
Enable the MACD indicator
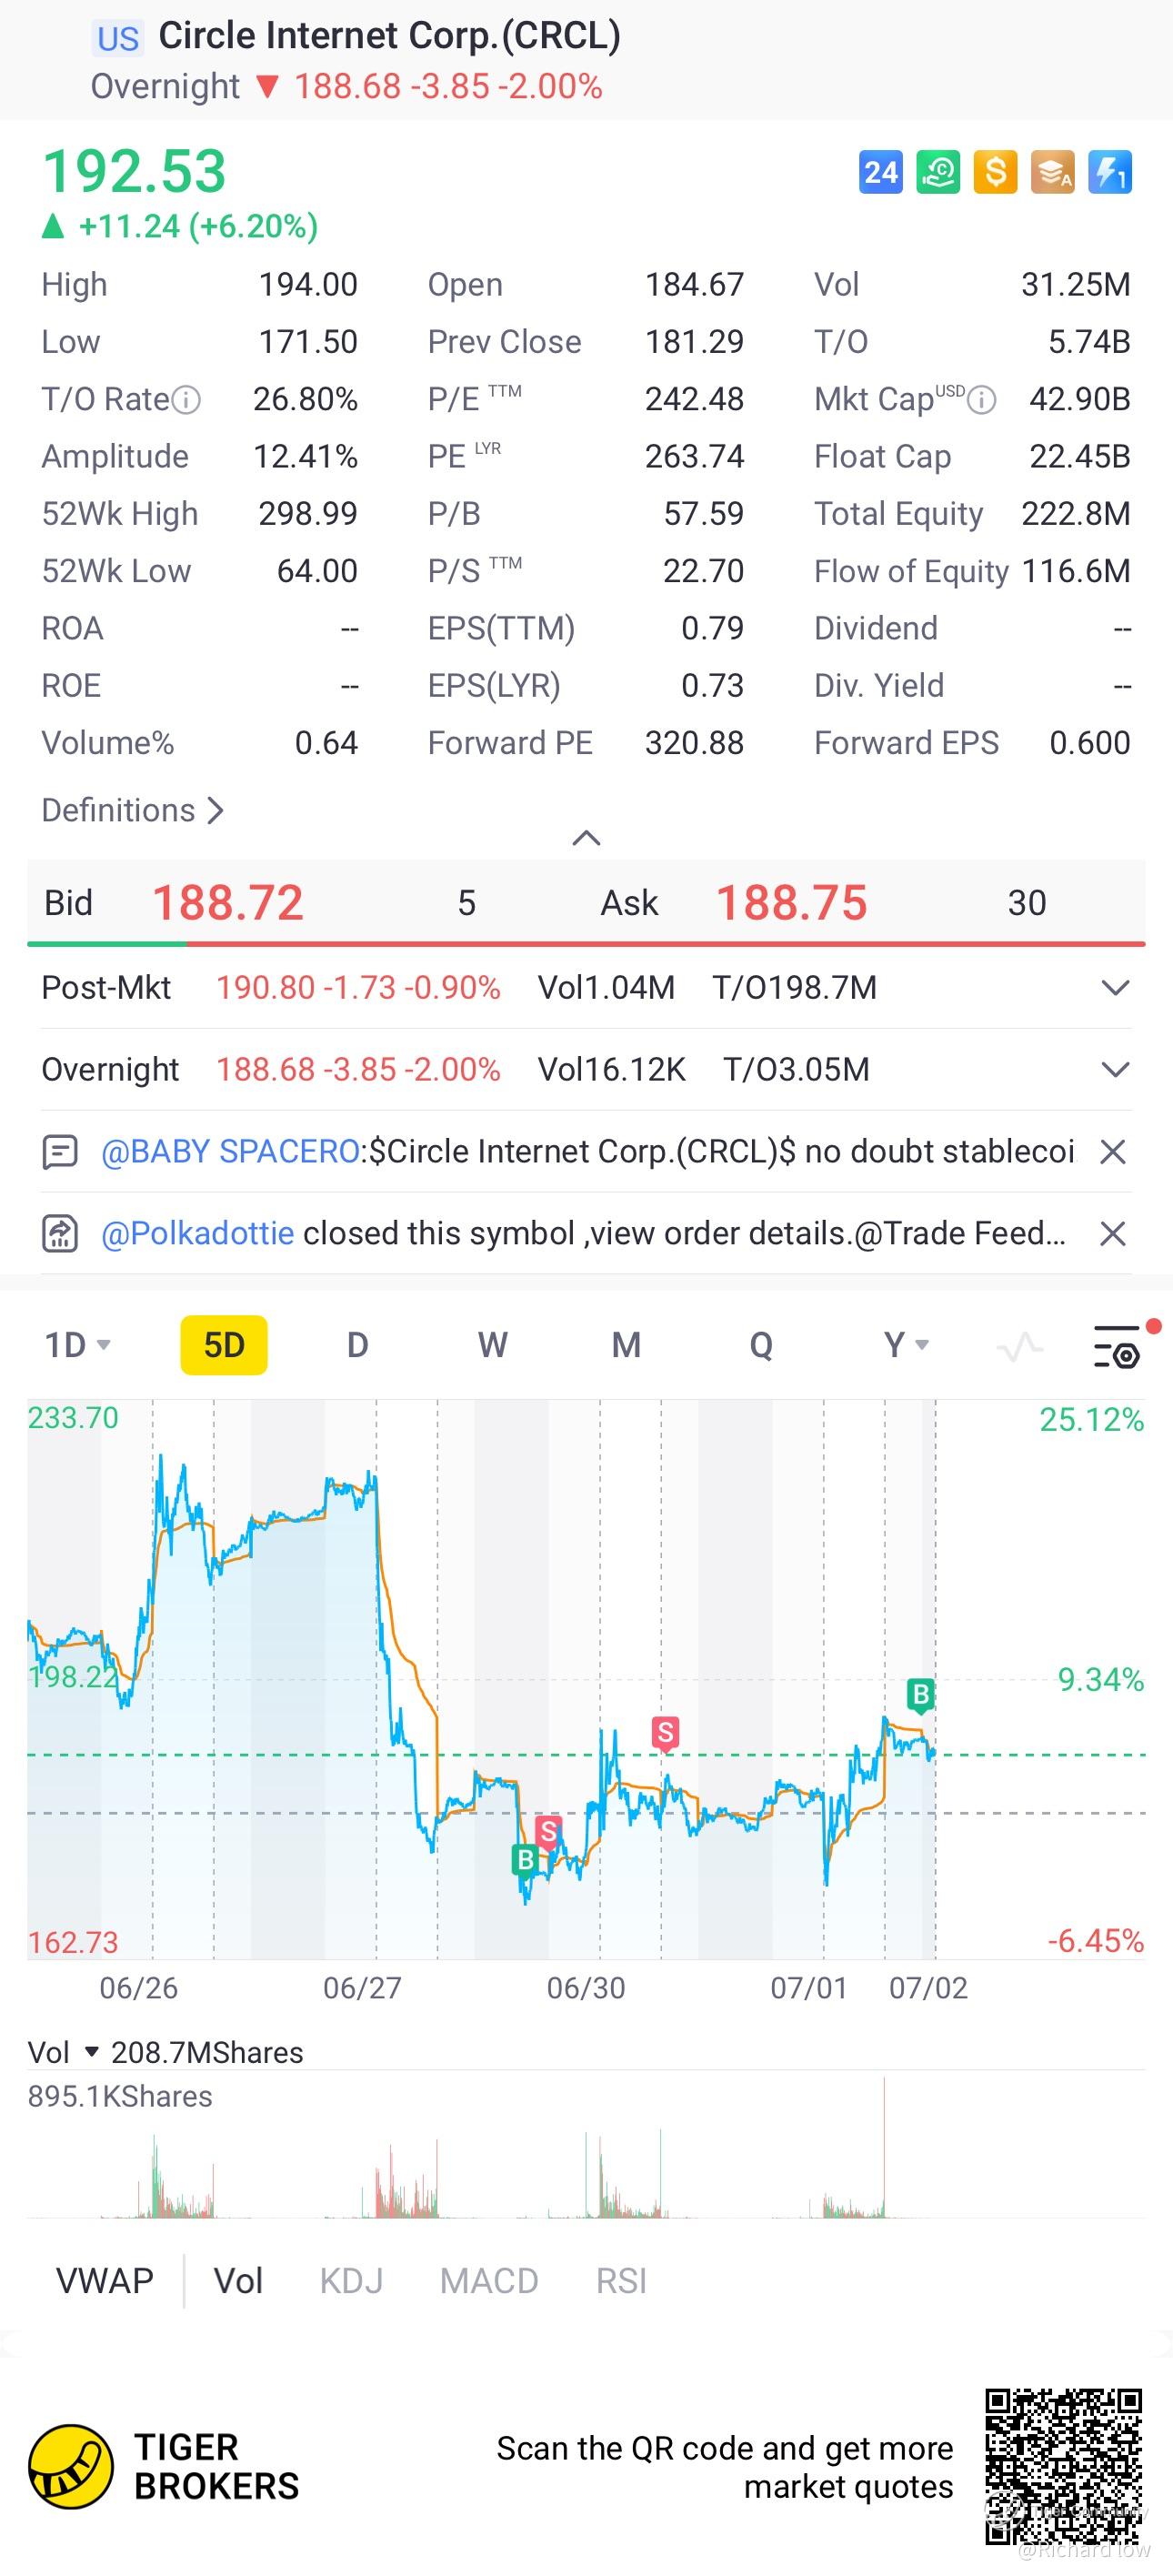(489, 2280)
